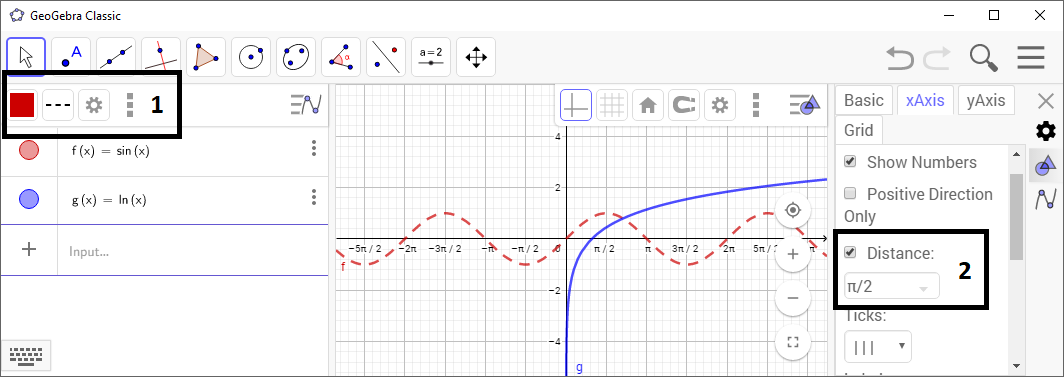Image resolution: width=1064 pixels, height=377 pixels.
Task: Select the Polygon tool
Action: click(206, 57)
